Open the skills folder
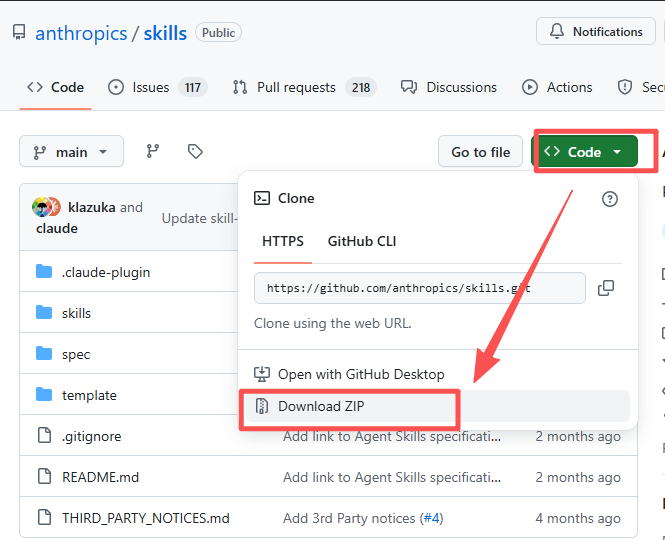Screen dimensions: 665x540 coord(76,313)
